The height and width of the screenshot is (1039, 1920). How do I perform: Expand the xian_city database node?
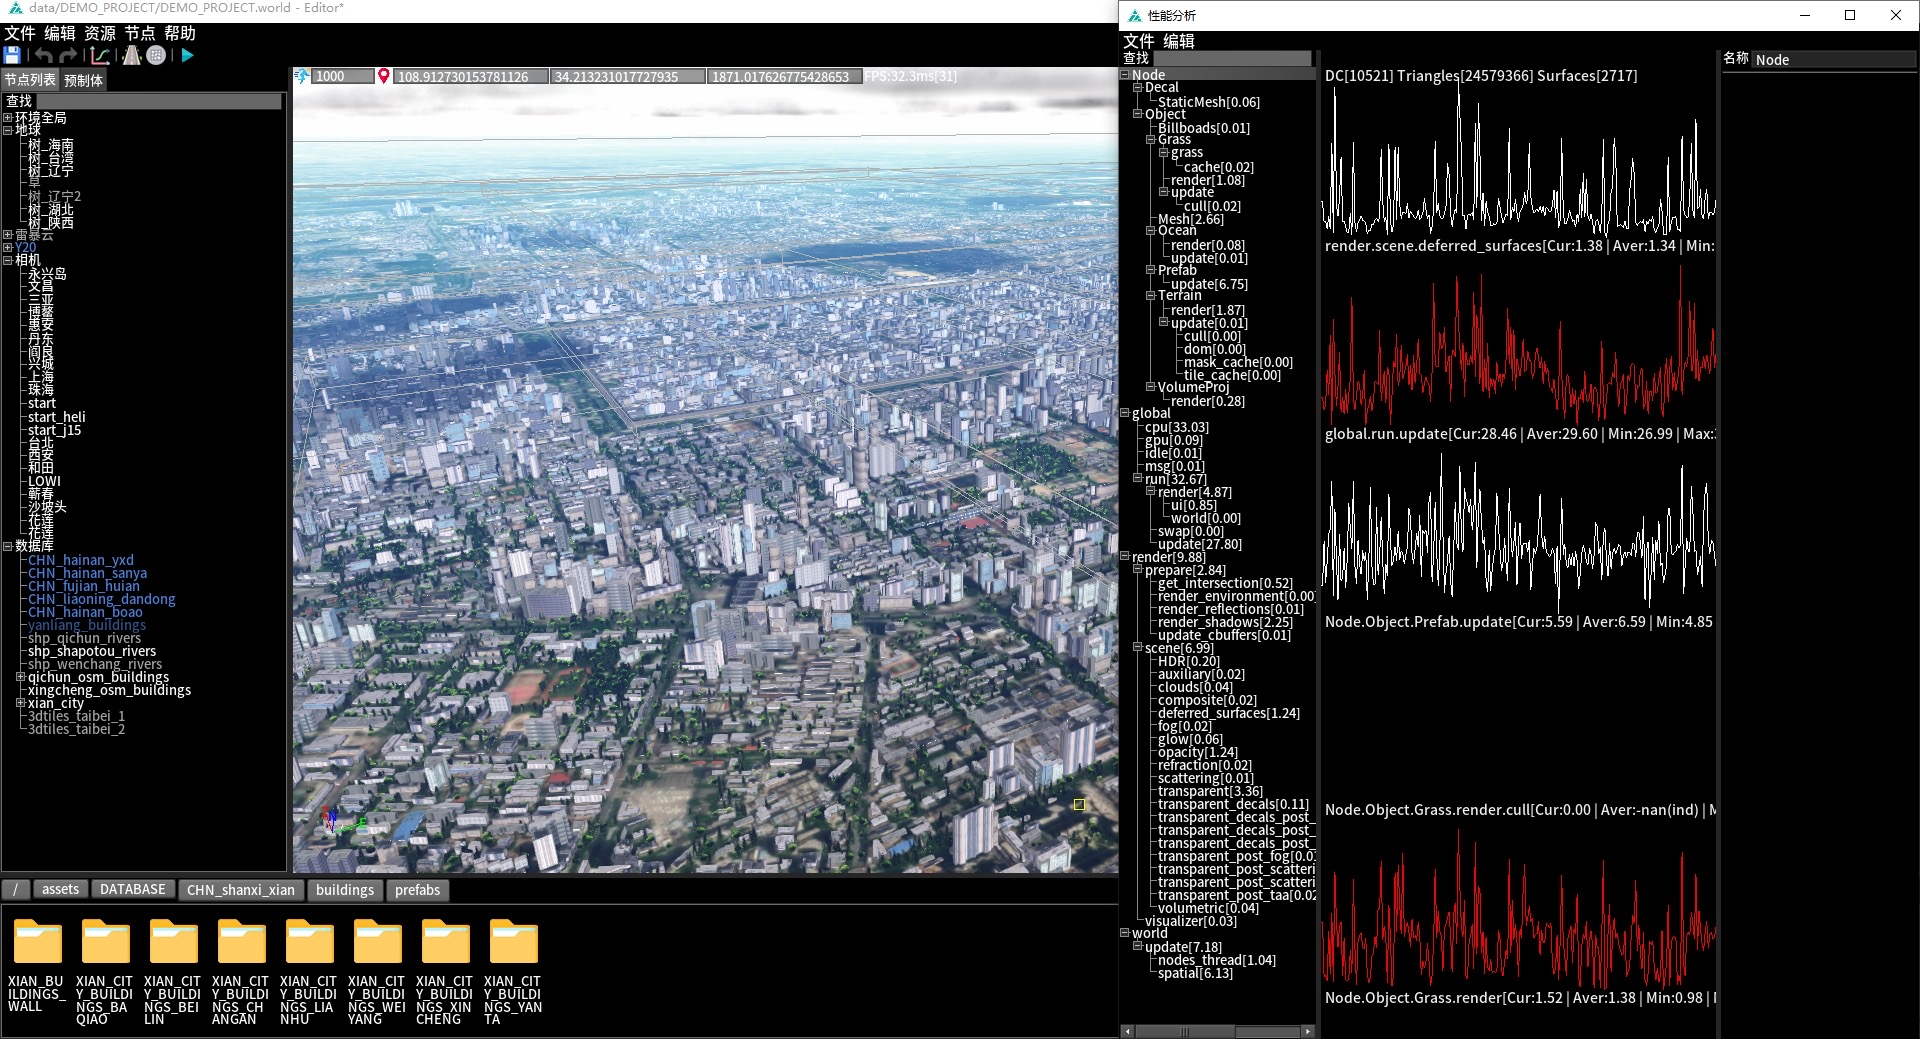pyautogui.click(x=20, y=703)
